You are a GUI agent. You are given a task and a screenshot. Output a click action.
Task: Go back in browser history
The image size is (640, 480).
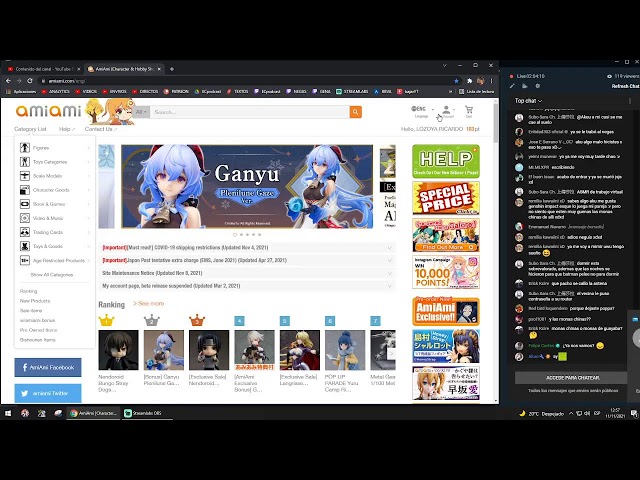8,81
